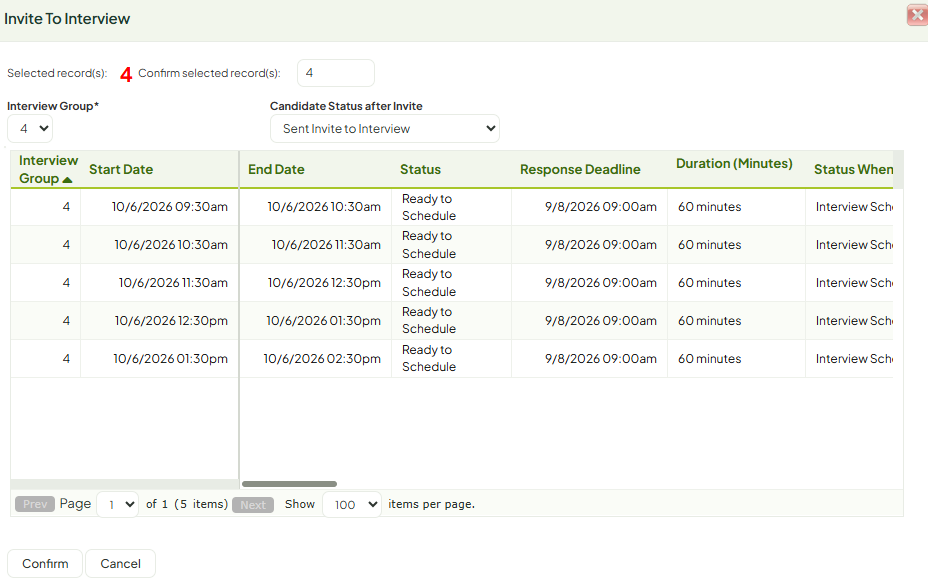Open Candidate Status after Invite dropdown
Screen dimensions: 928x579
385,128
